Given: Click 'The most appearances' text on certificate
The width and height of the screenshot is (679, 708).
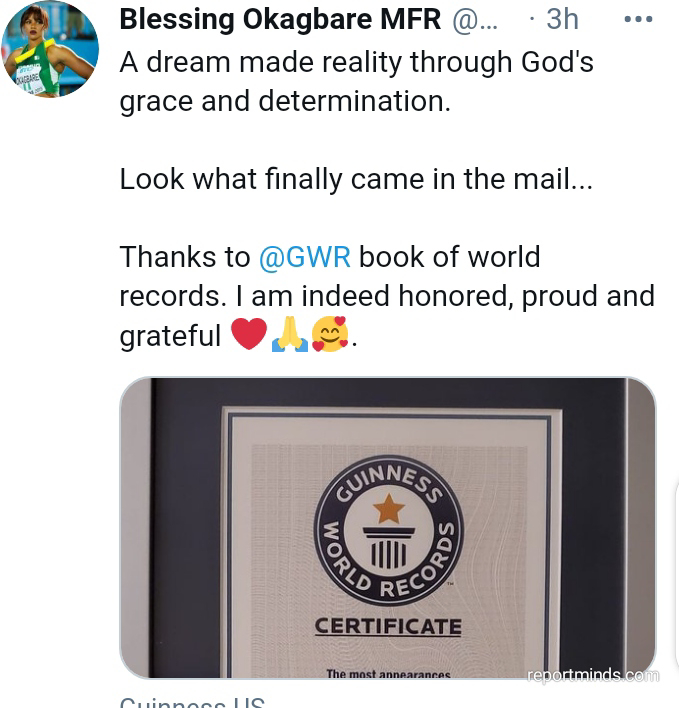Looking at the screenshot, I should (x=388, y=674).
